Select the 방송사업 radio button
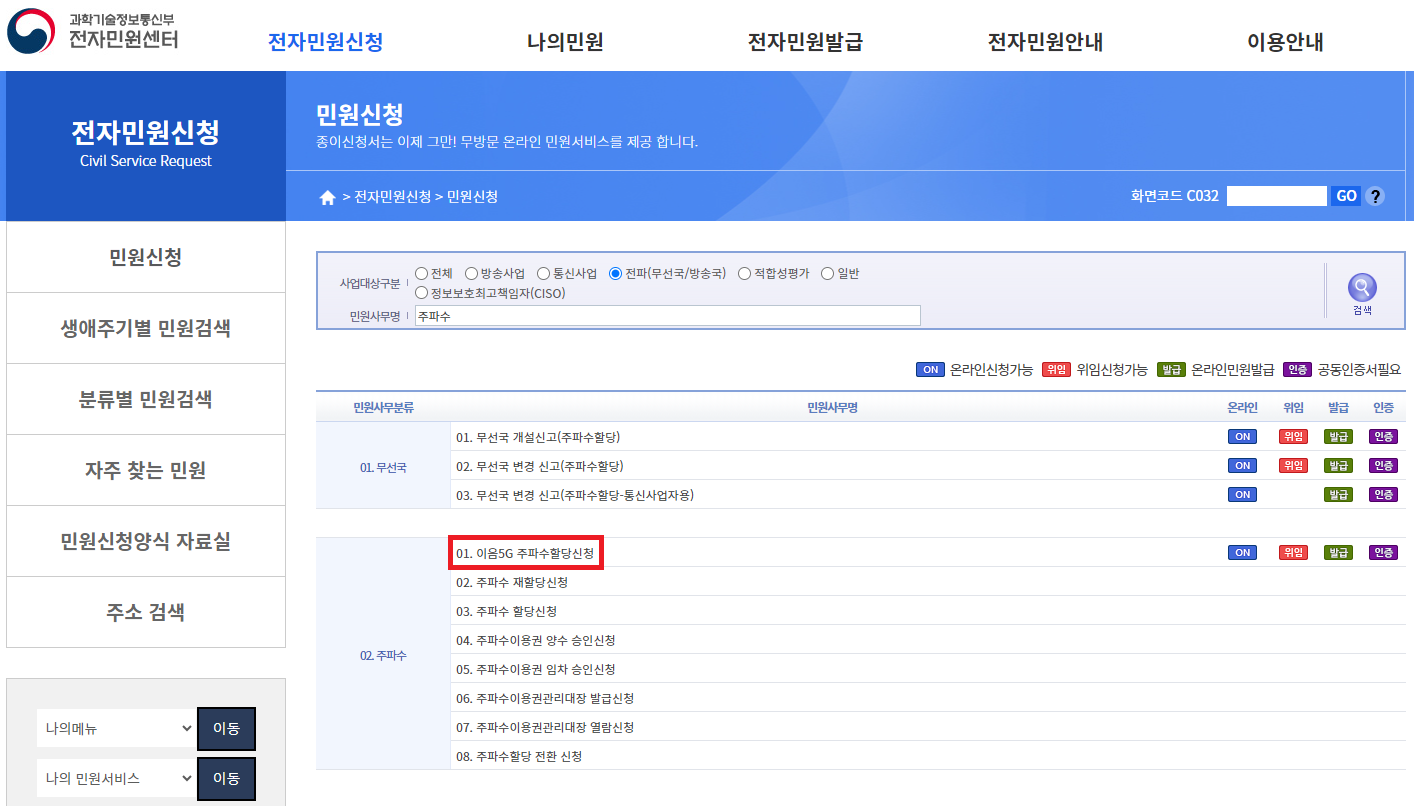This screenshot has width=1414, height=806. (x=471, y=274)
